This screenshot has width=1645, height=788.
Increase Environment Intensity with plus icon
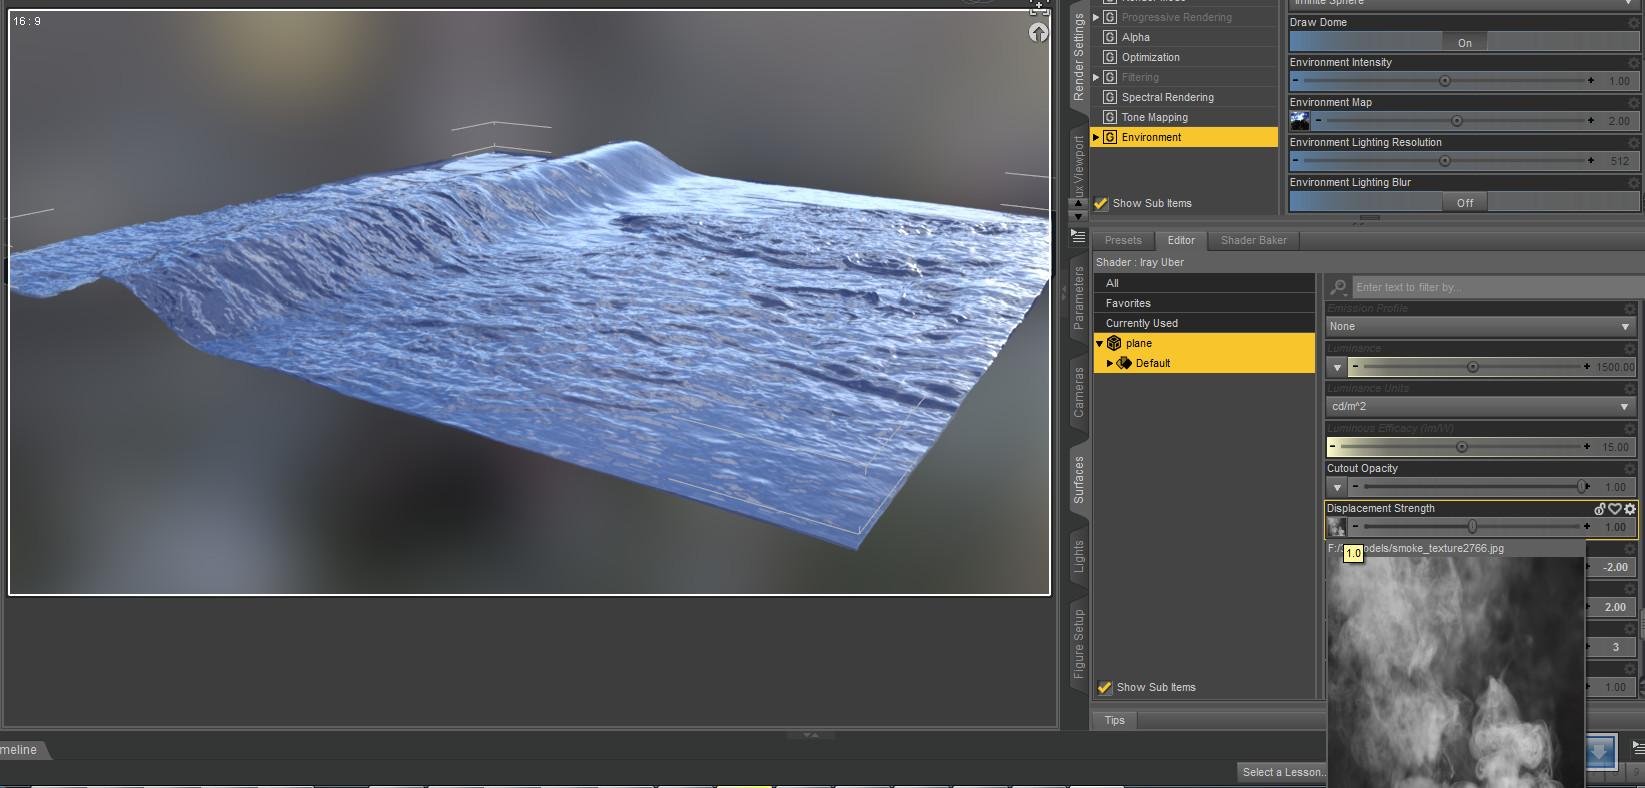coord(1591,81)
